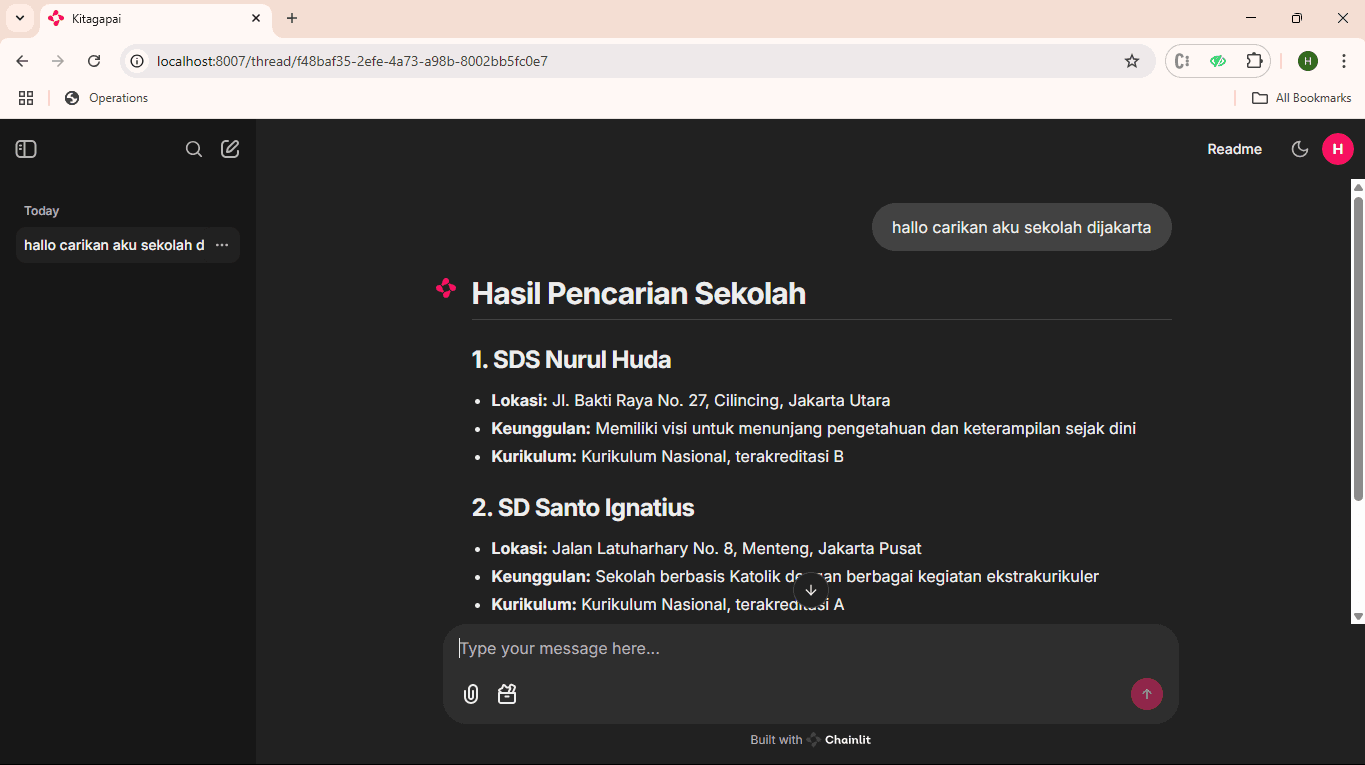Screen dimensions: 1365x765
Task: Open the Operations bookmark
Action: click(106, 98)
